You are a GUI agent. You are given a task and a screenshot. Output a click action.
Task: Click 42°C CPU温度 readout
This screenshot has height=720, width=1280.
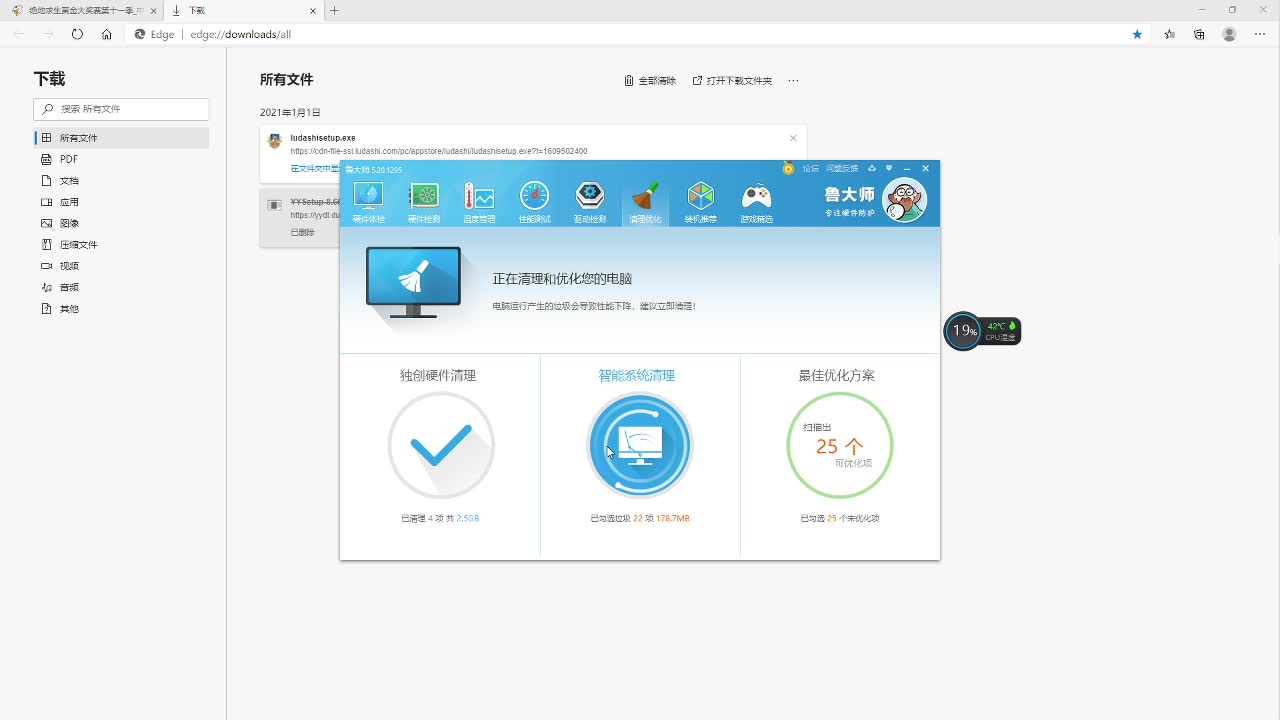click(x=1001, y=331)
